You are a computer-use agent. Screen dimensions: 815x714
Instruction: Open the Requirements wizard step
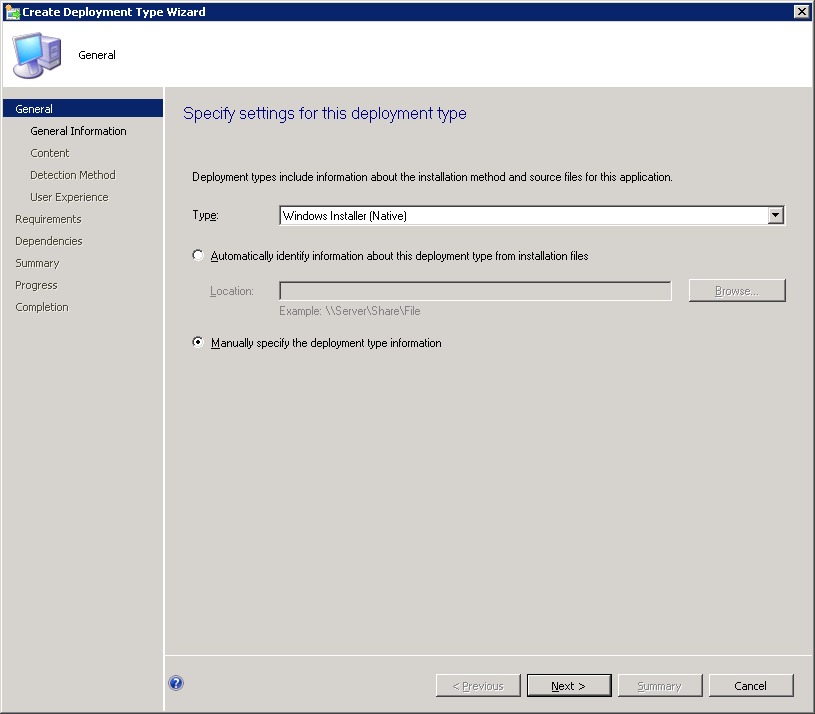point(48,219)
